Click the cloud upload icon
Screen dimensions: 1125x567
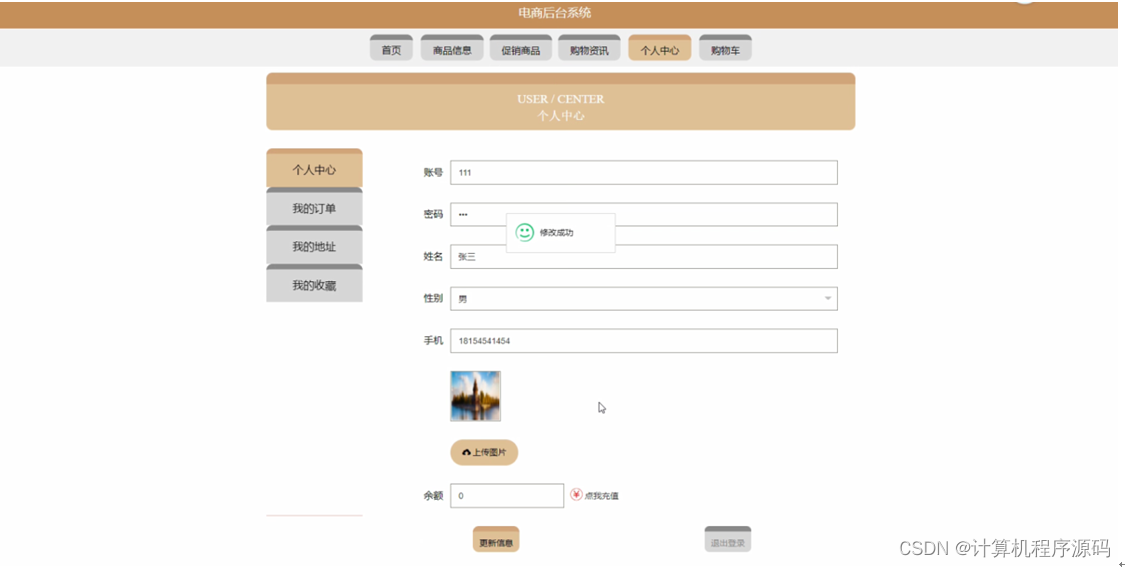(x=466, y=453)
